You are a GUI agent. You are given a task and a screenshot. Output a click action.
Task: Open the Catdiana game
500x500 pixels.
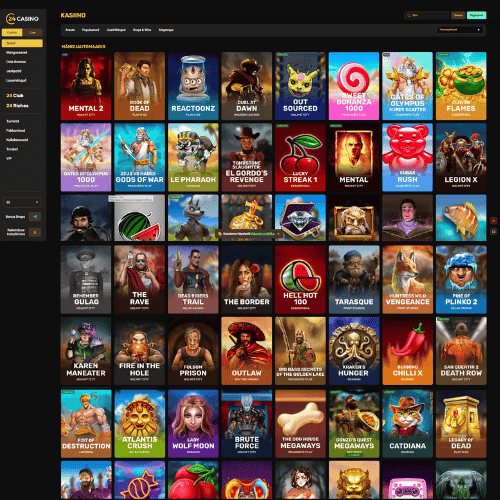(407, 424)
